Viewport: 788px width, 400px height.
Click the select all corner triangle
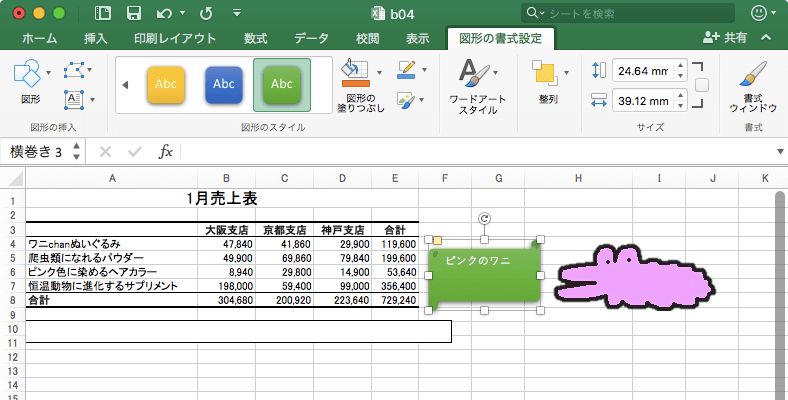(15, 179)
